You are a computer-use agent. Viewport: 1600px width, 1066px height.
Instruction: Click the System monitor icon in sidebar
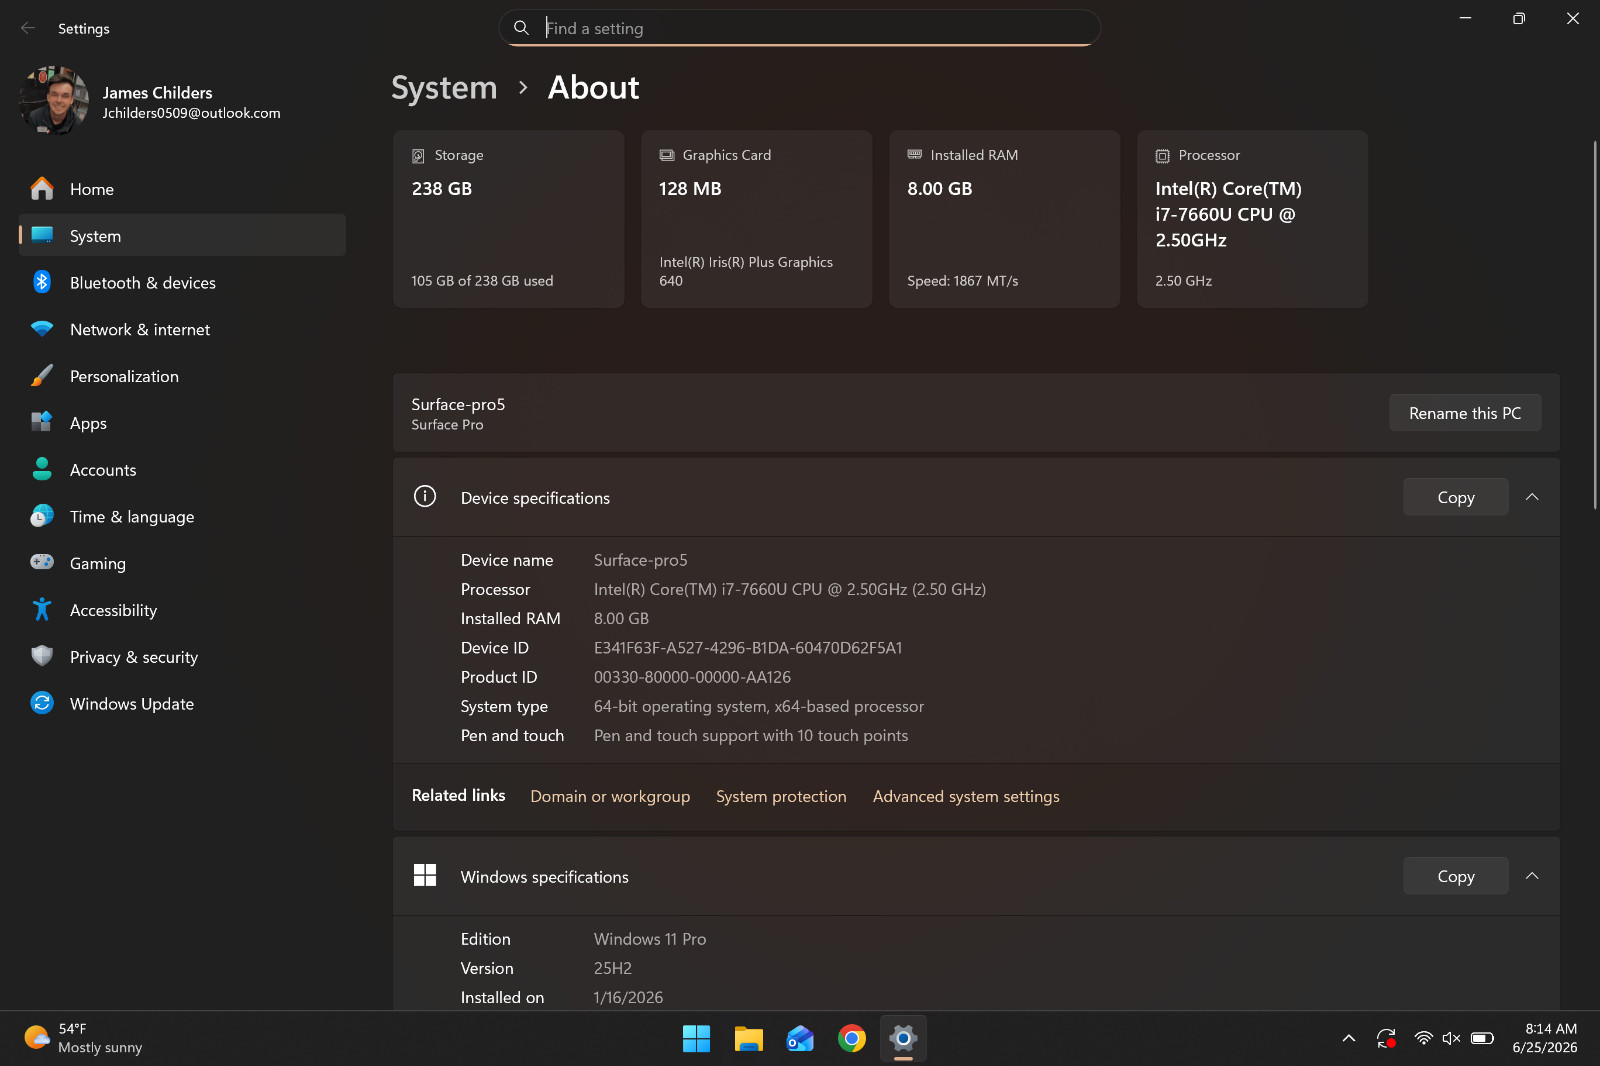pos(42,235)
